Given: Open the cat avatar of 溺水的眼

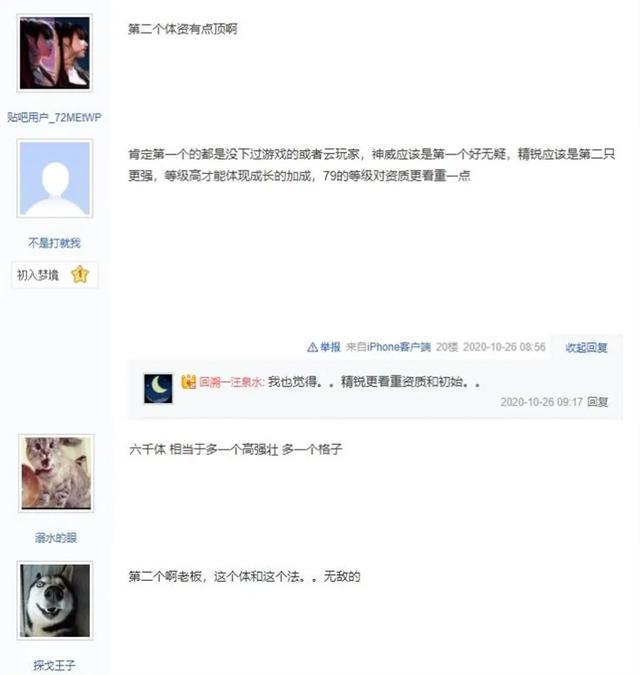Looking at the screenshot, I should [56, 473].
